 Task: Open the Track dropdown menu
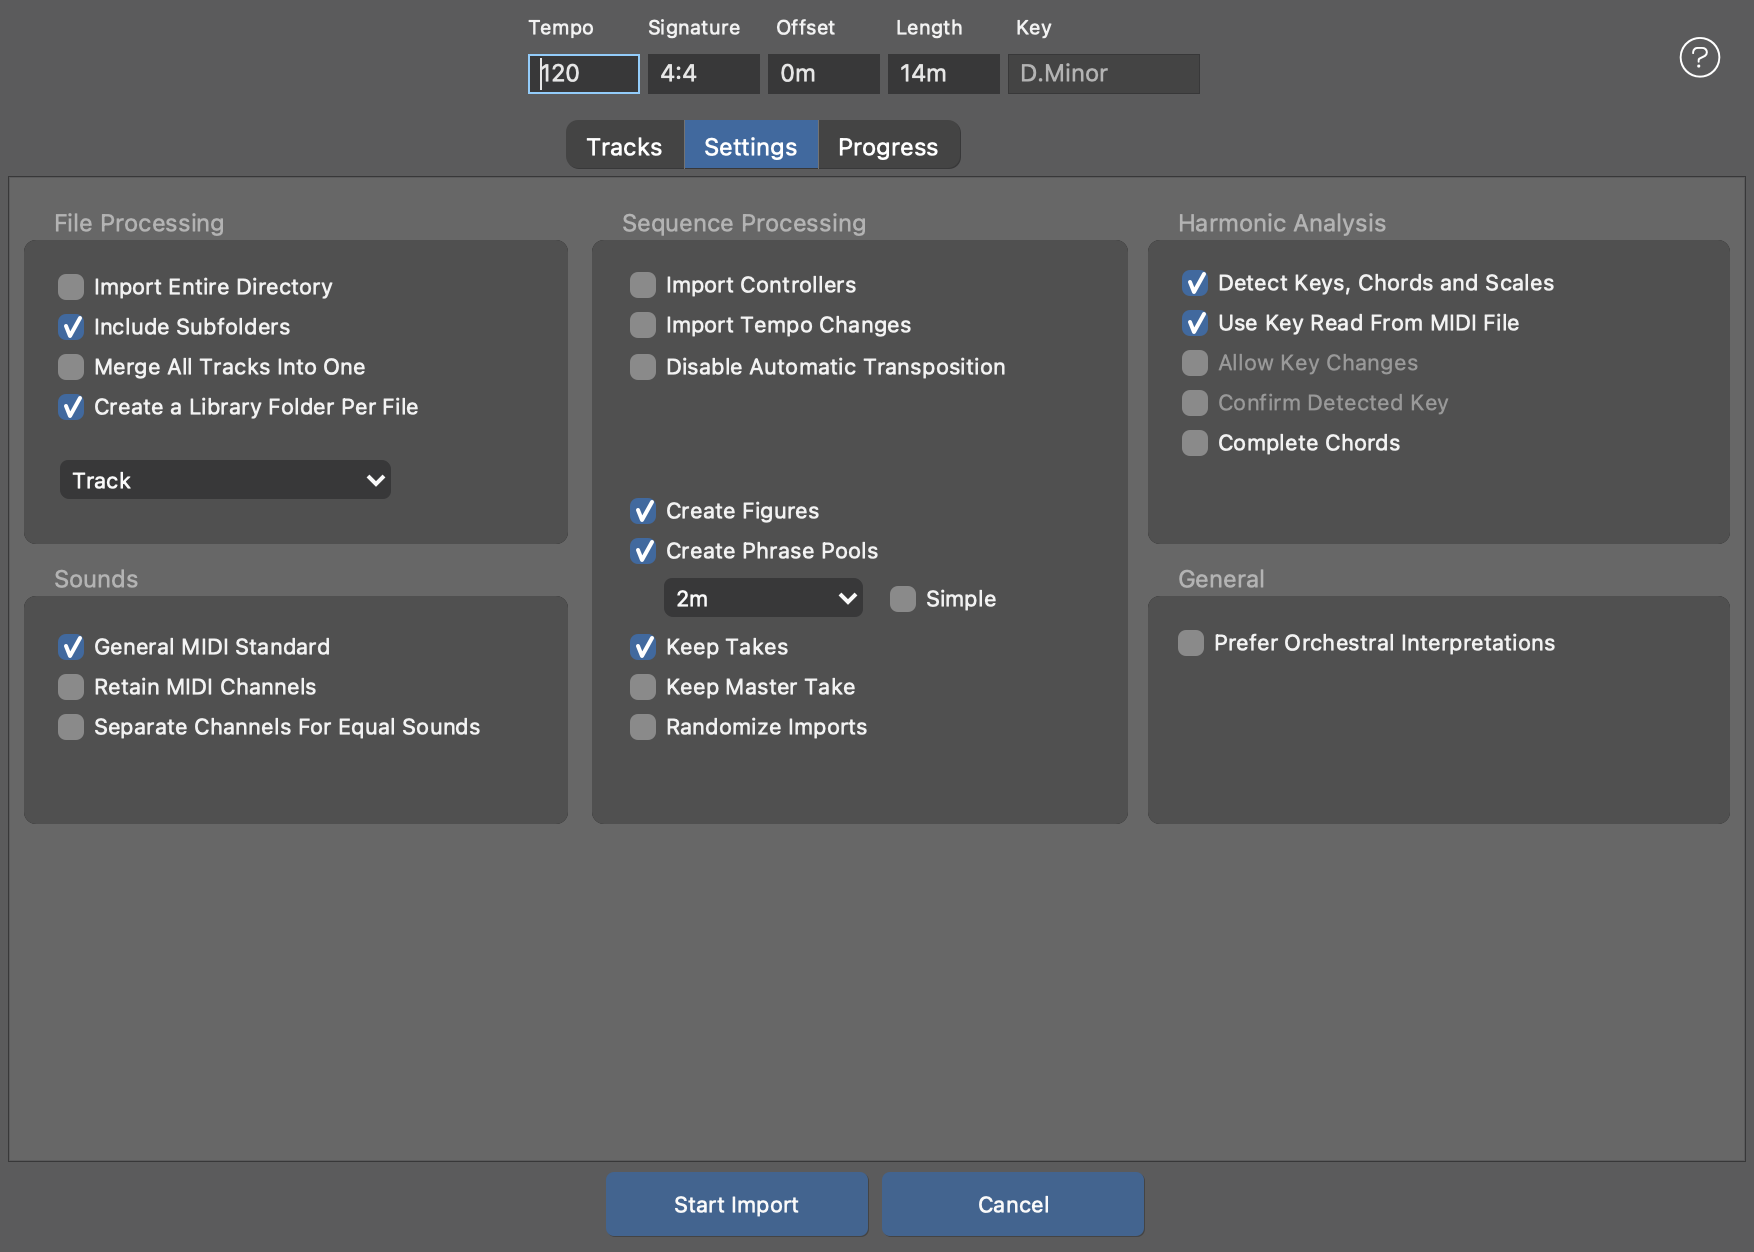pos(225,480)
